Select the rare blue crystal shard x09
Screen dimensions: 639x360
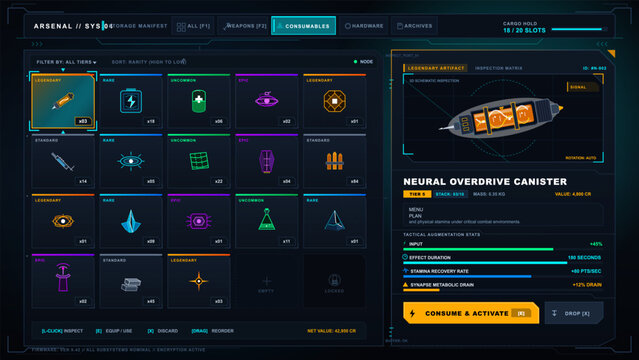coord(131,221)
